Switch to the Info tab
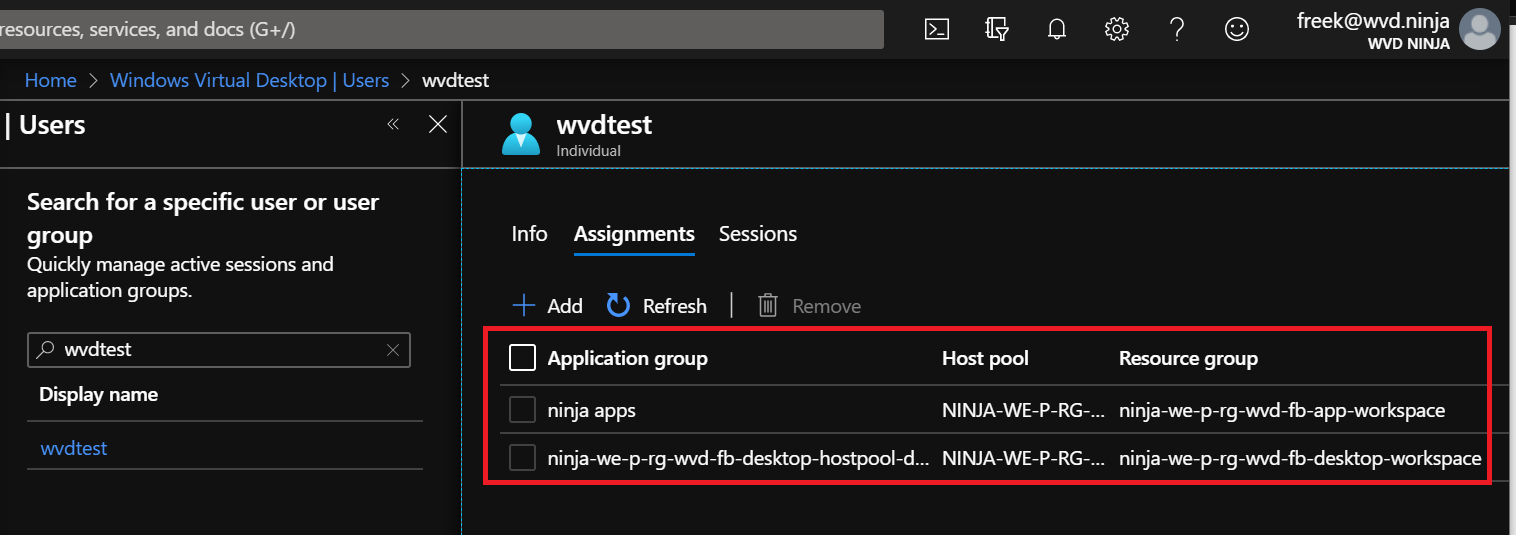Screen dimensions: 1516x535 click(x=529, y=234)
